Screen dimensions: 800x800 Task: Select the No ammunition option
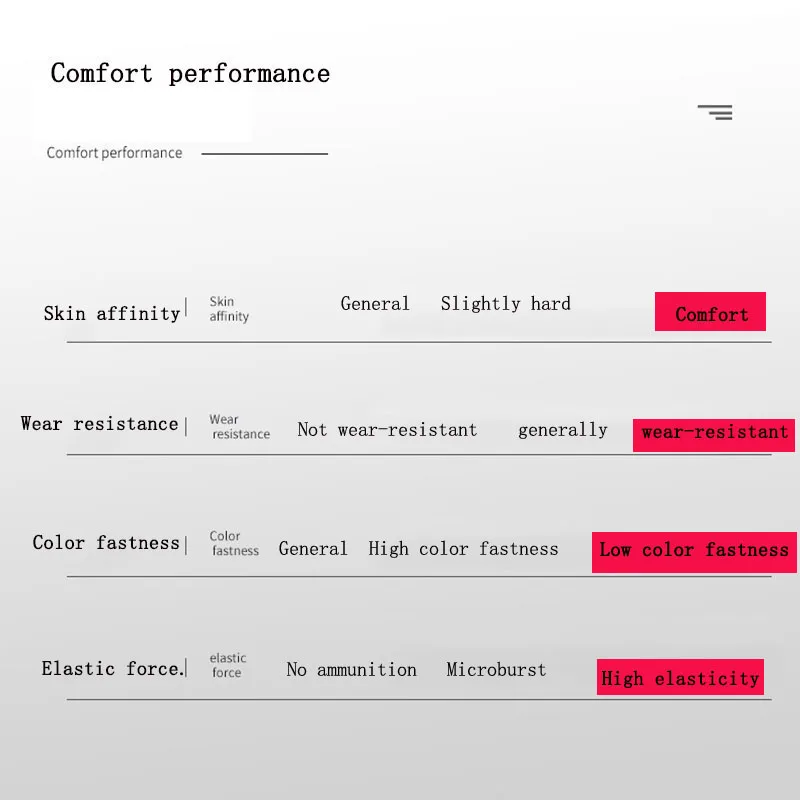point(352,669)
